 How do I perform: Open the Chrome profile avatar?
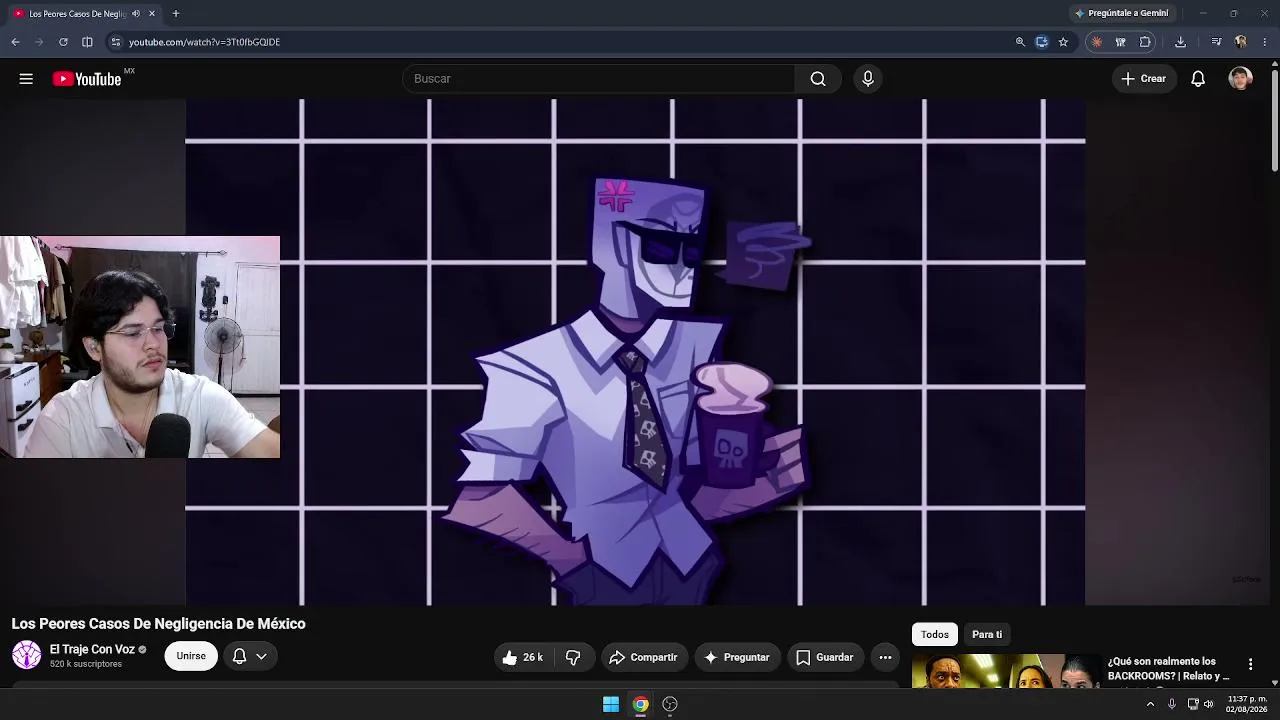[x=1241, y=42]
